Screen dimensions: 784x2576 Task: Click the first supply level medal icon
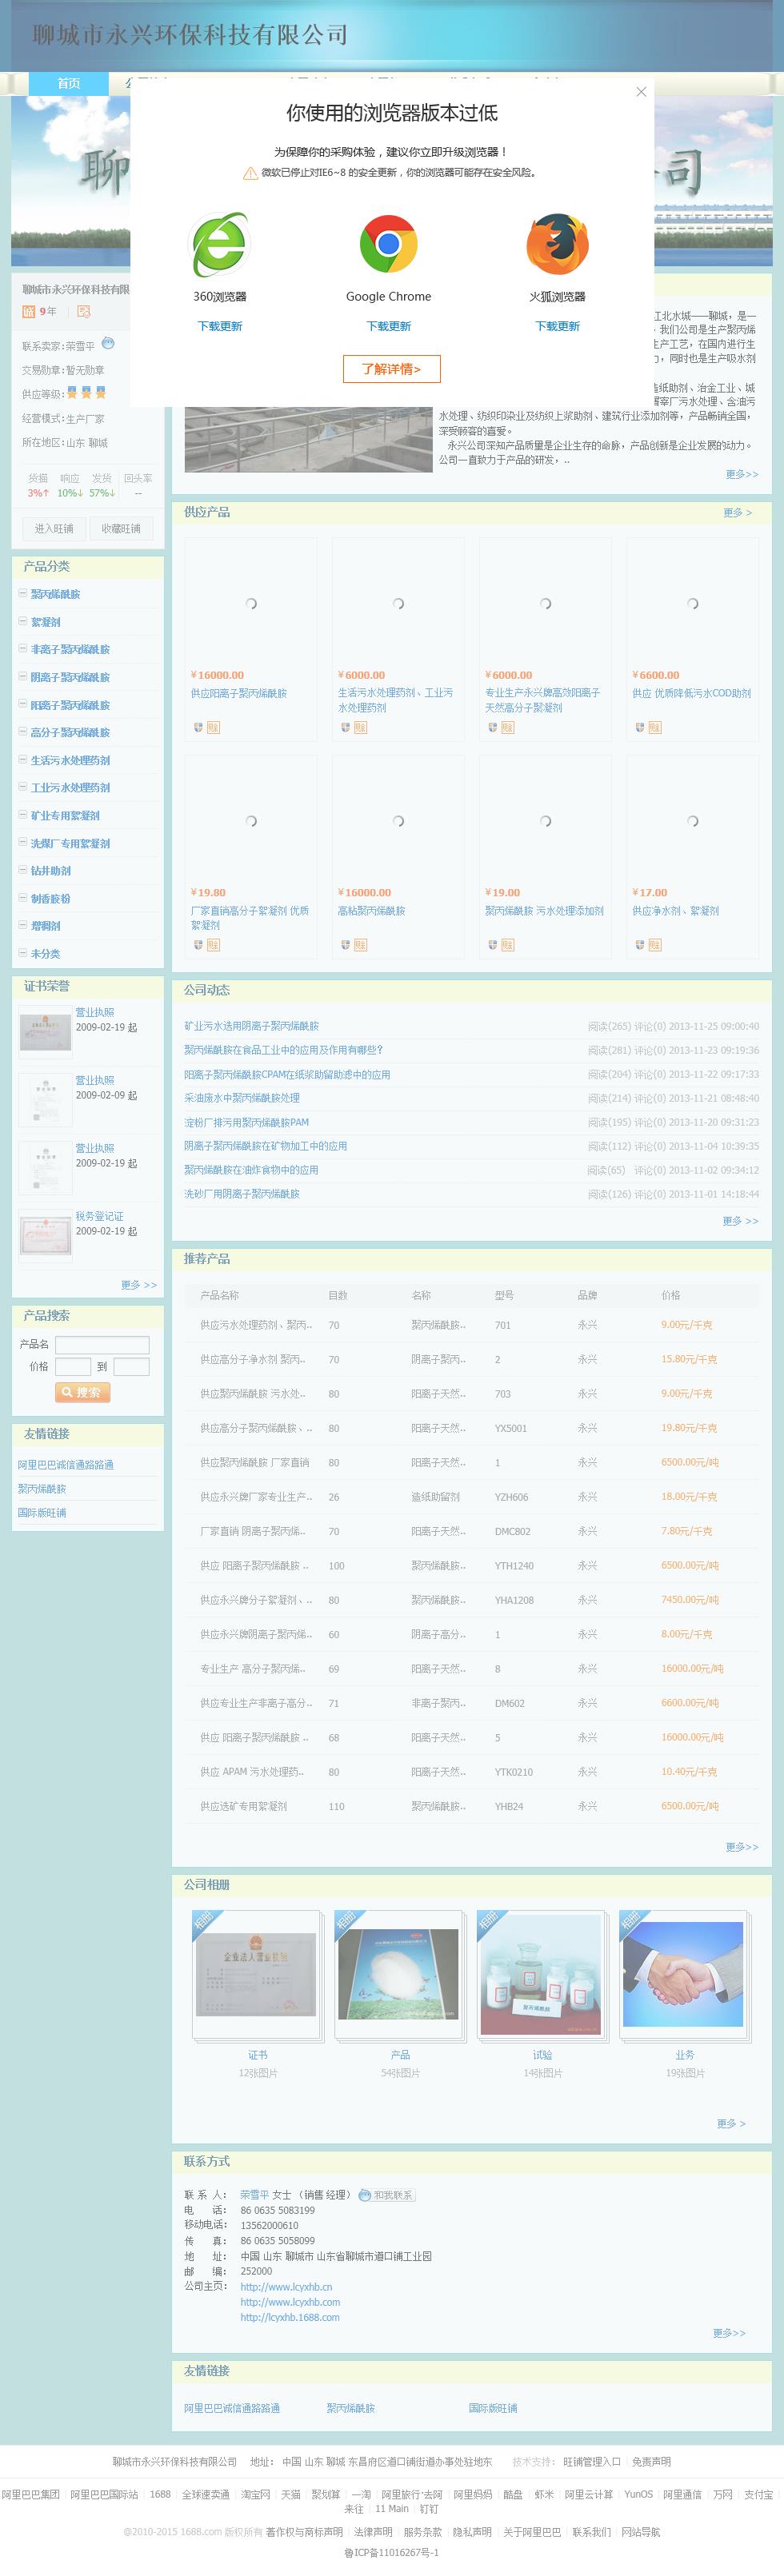(x=72, y=393)
